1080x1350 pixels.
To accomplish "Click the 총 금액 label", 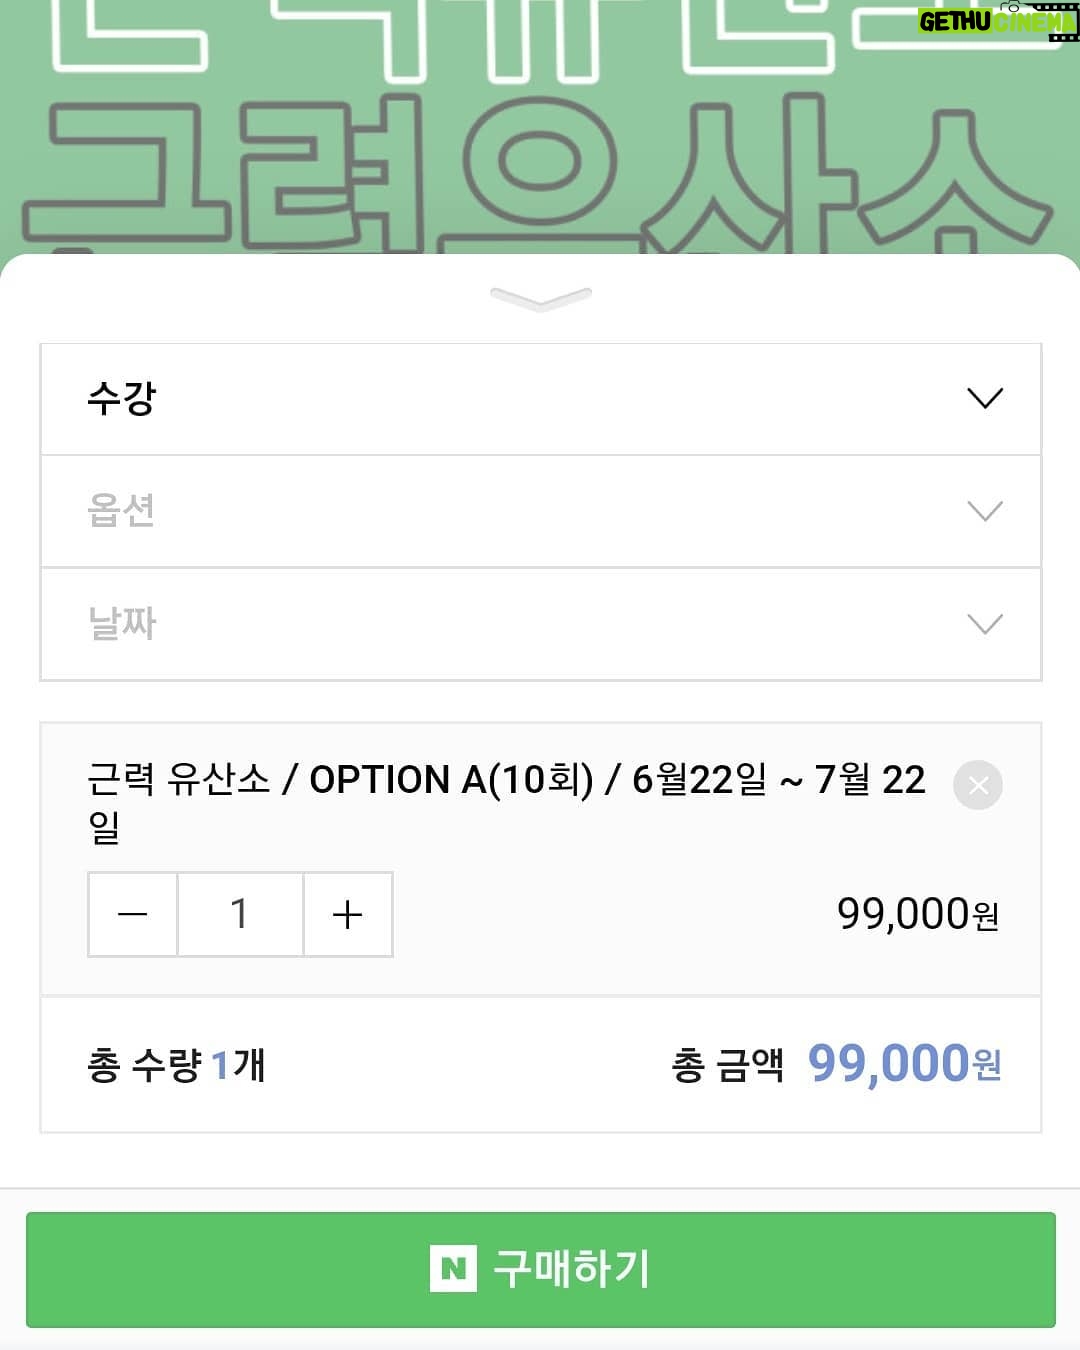I will (x=727, y=1065).
